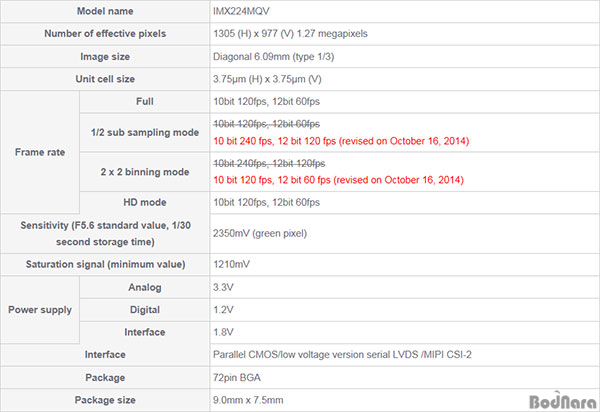Screen dimensions: 600x412
Task: Select the Model name header cell
Action: pyautogui.click(x=105, y=11)
